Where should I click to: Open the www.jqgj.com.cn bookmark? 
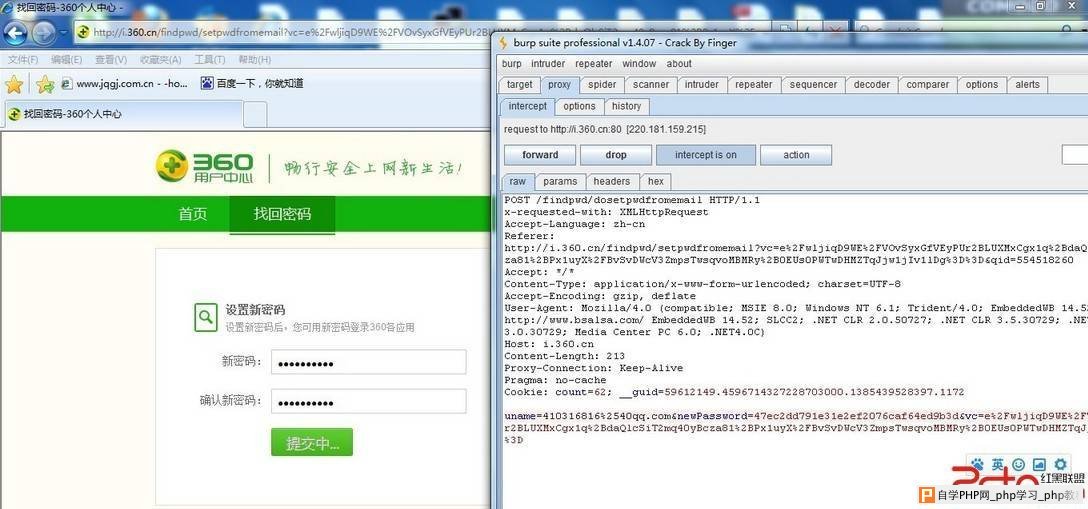coord(124,84)
